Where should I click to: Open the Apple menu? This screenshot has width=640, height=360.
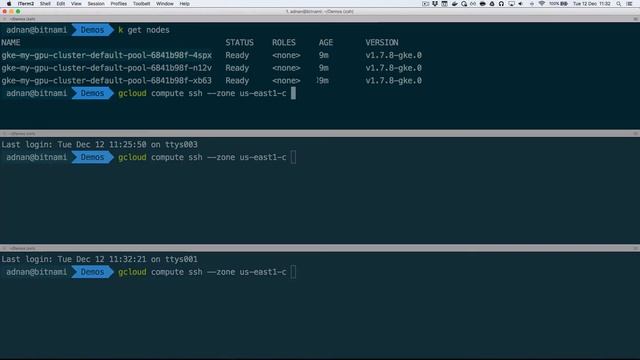tap(9, 4)
